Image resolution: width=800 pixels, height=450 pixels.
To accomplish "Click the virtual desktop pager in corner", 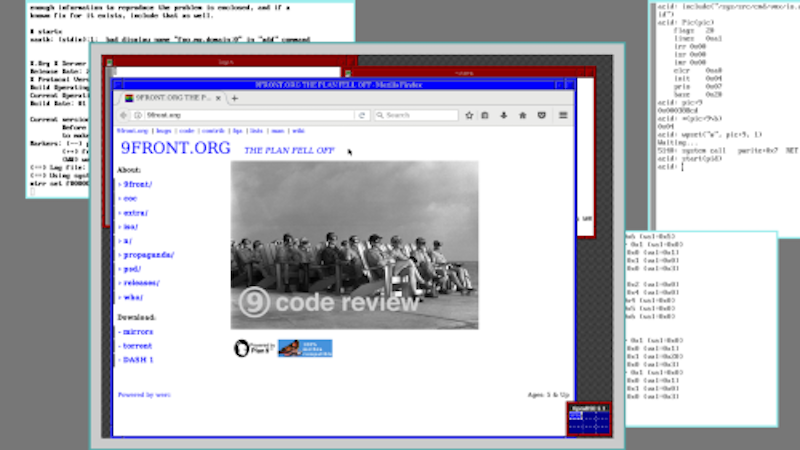I will 589,420.
